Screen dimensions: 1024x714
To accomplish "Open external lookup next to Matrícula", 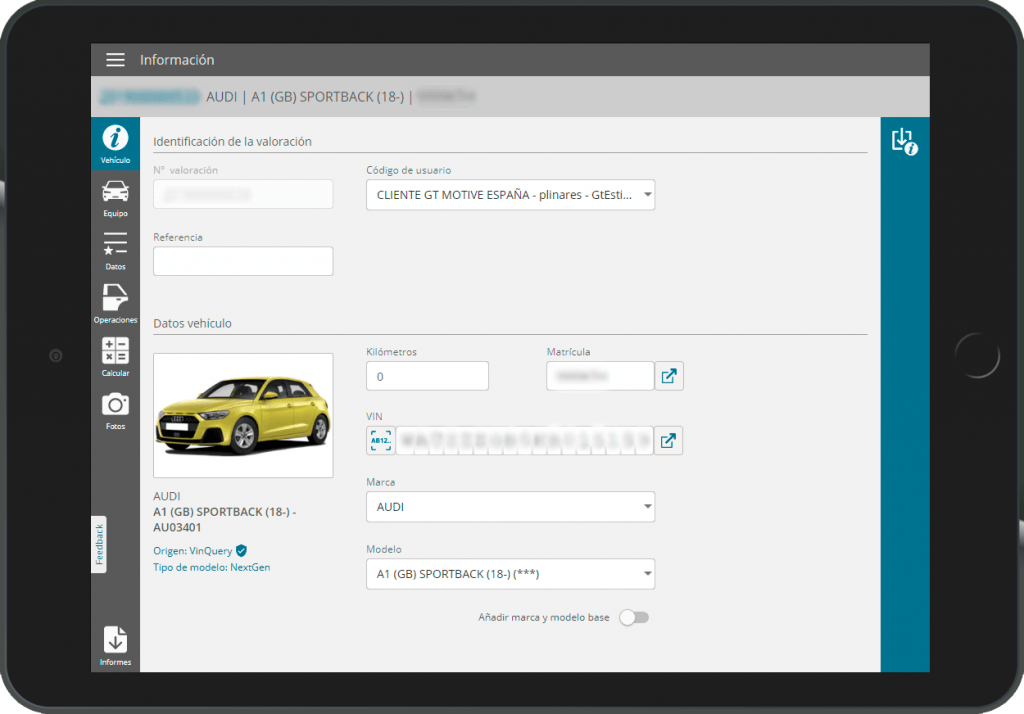I will (669, 376).
